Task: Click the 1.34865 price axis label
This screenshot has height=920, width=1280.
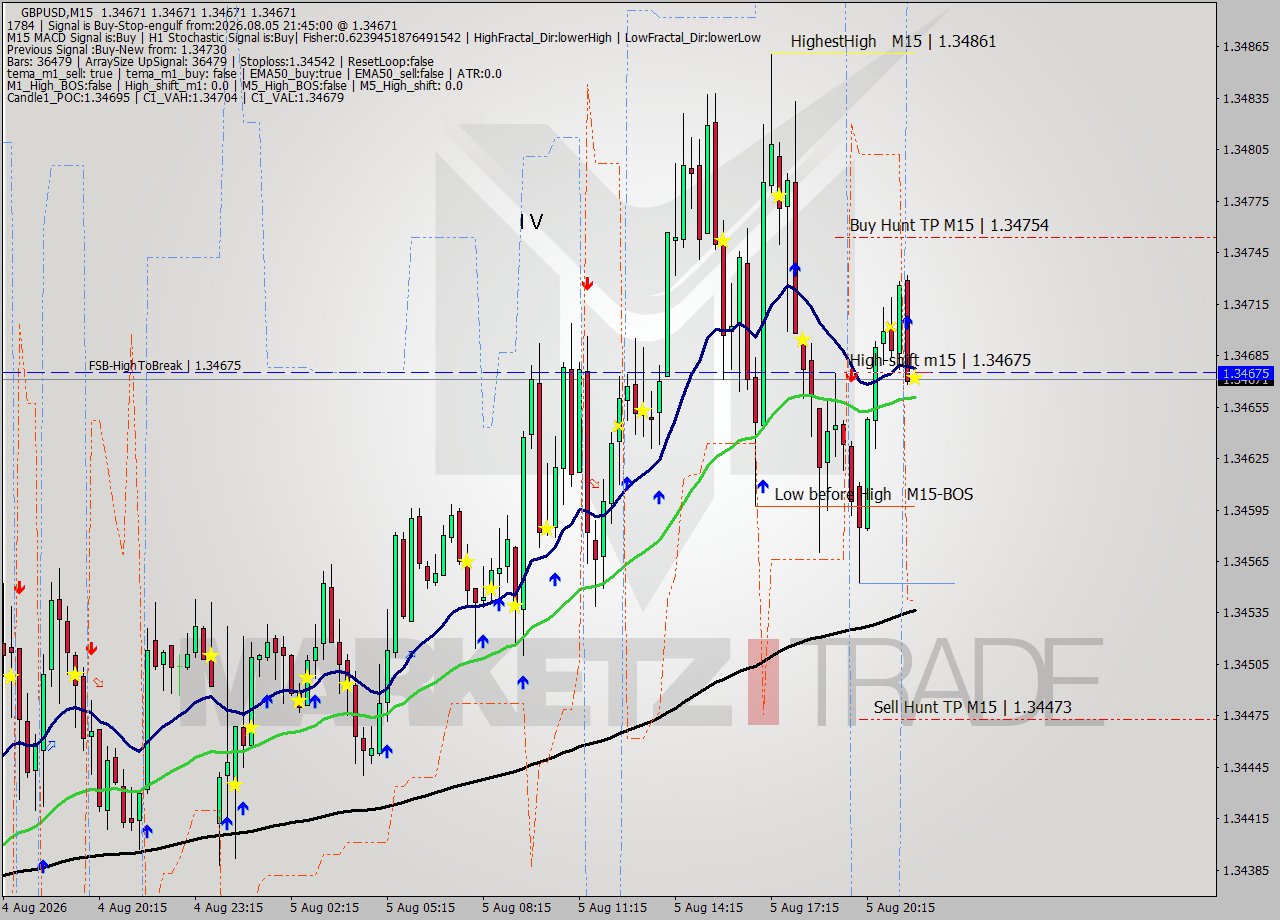Action: tap(1245, 46)
